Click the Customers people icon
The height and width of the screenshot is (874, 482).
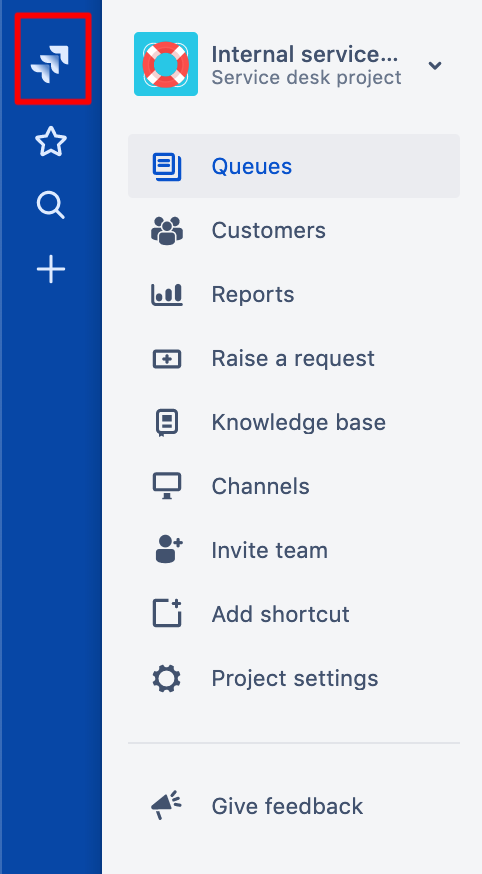click(x=167, y=230)
